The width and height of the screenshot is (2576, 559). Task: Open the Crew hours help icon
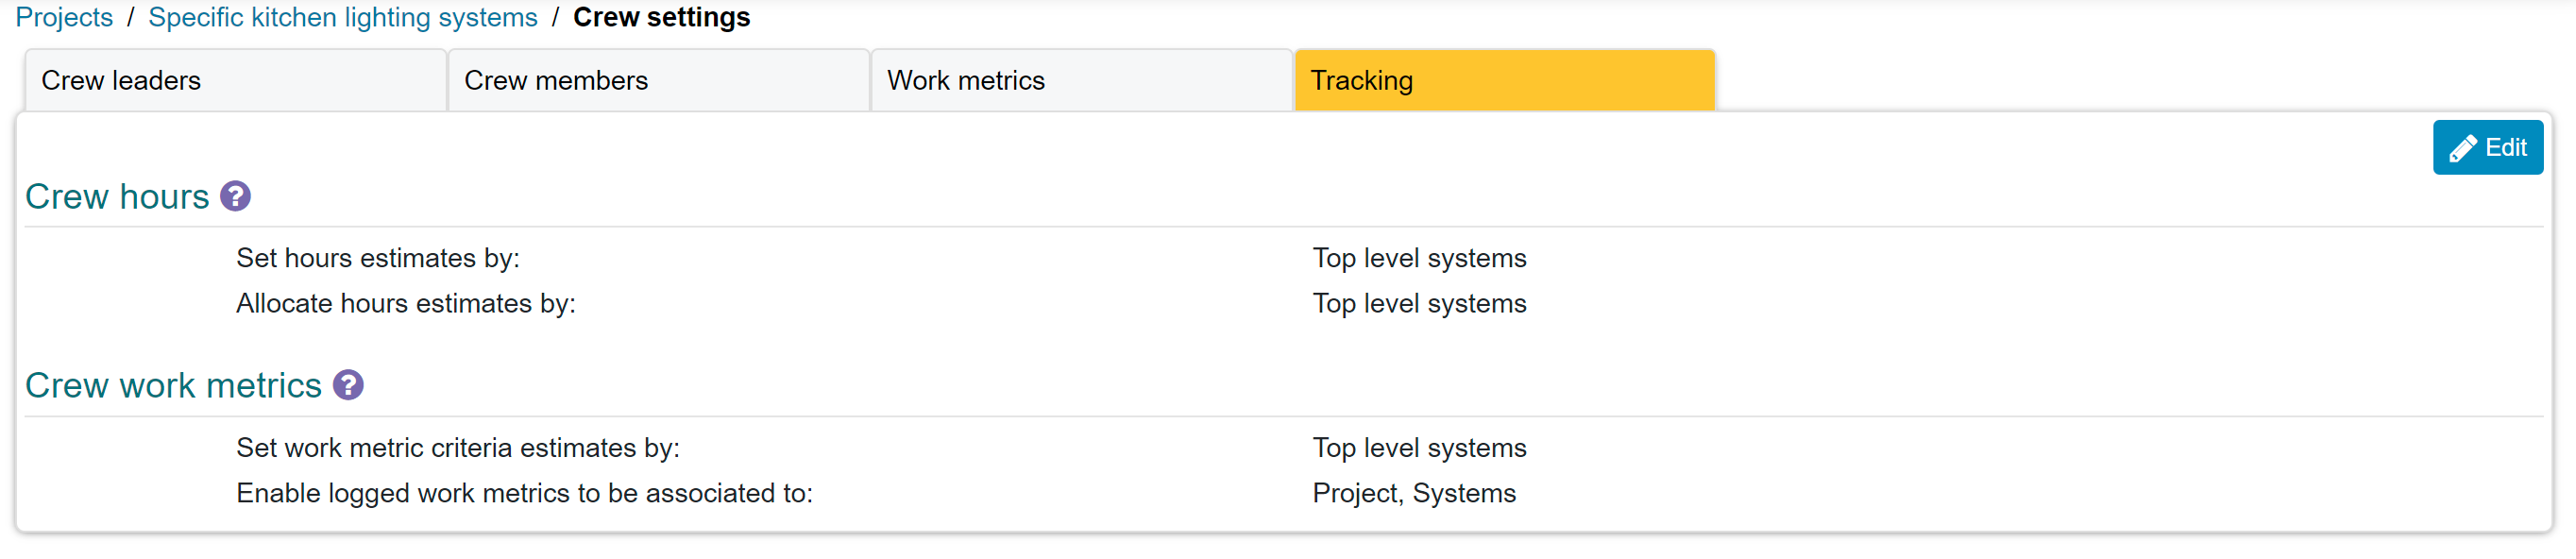tap(235, 196)
